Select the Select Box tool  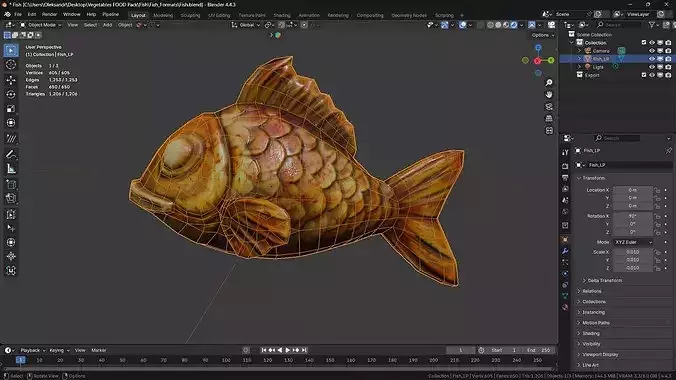(11, 50)
